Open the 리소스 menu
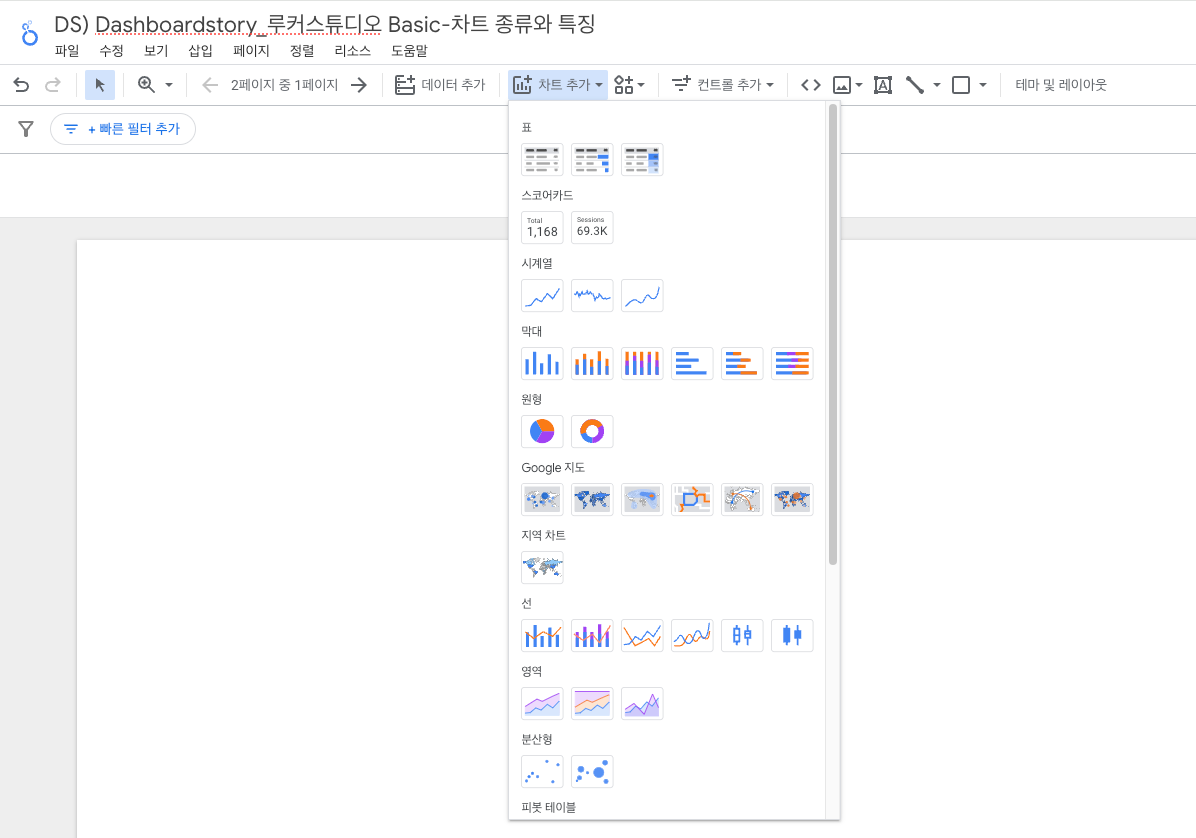Viewport: 1196px width, 838px height. 352,51
